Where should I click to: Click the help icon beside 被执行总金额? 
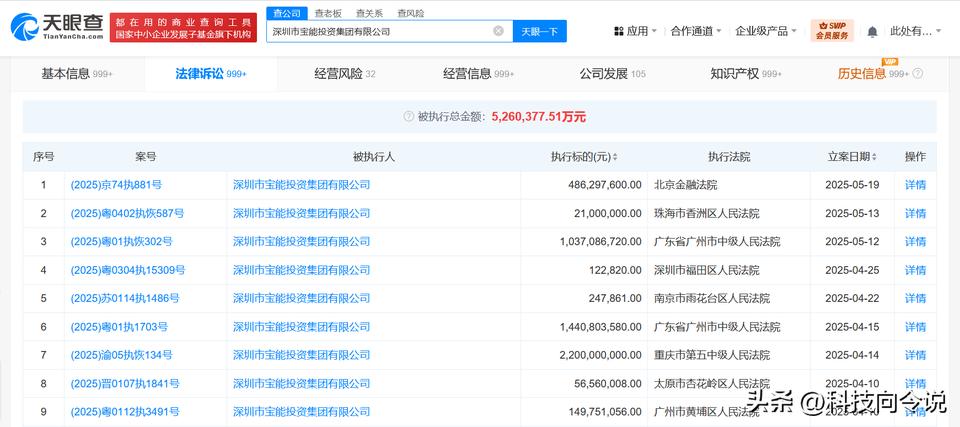409,116
